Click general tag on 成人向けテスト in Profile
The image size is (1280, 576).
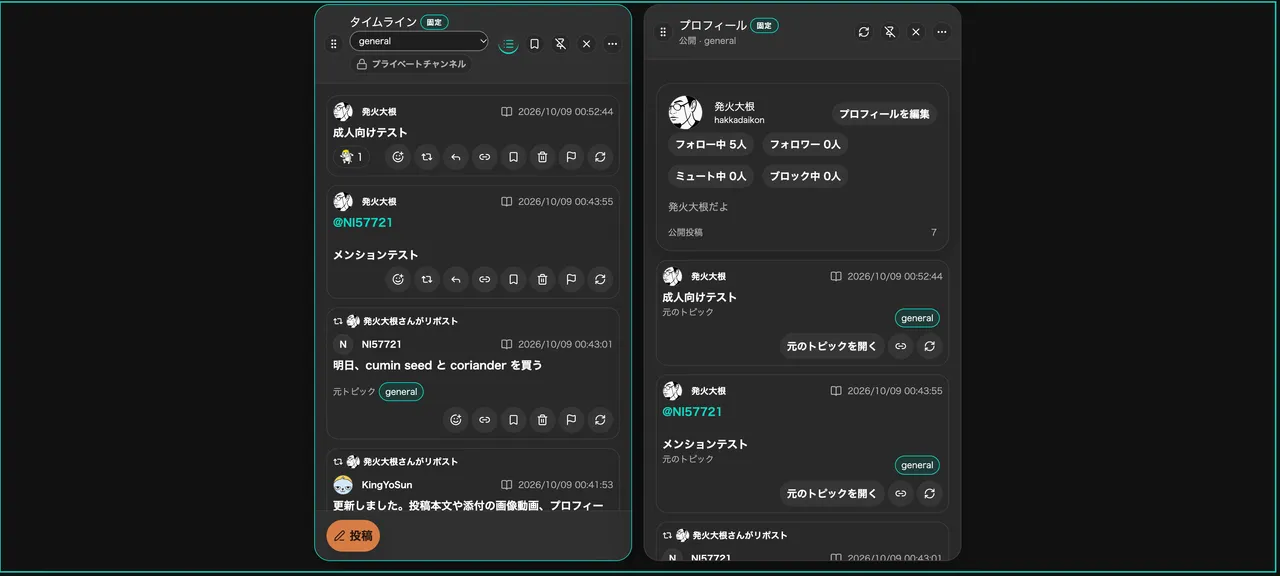click(x=917, y=318)
